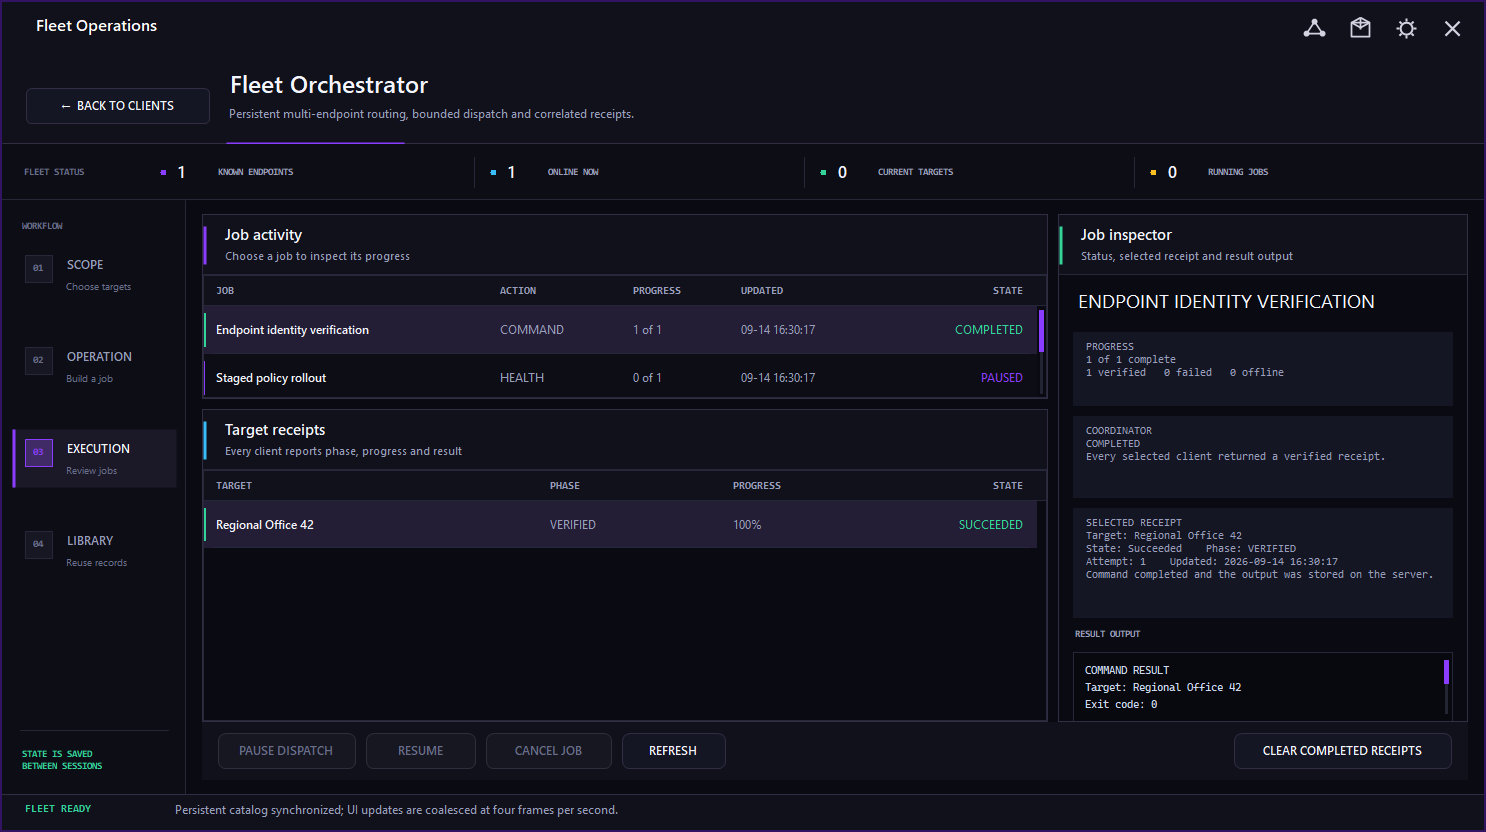Click the SUCCEEDED receipt state
1486x832 pixels.
tap(990, 525)
